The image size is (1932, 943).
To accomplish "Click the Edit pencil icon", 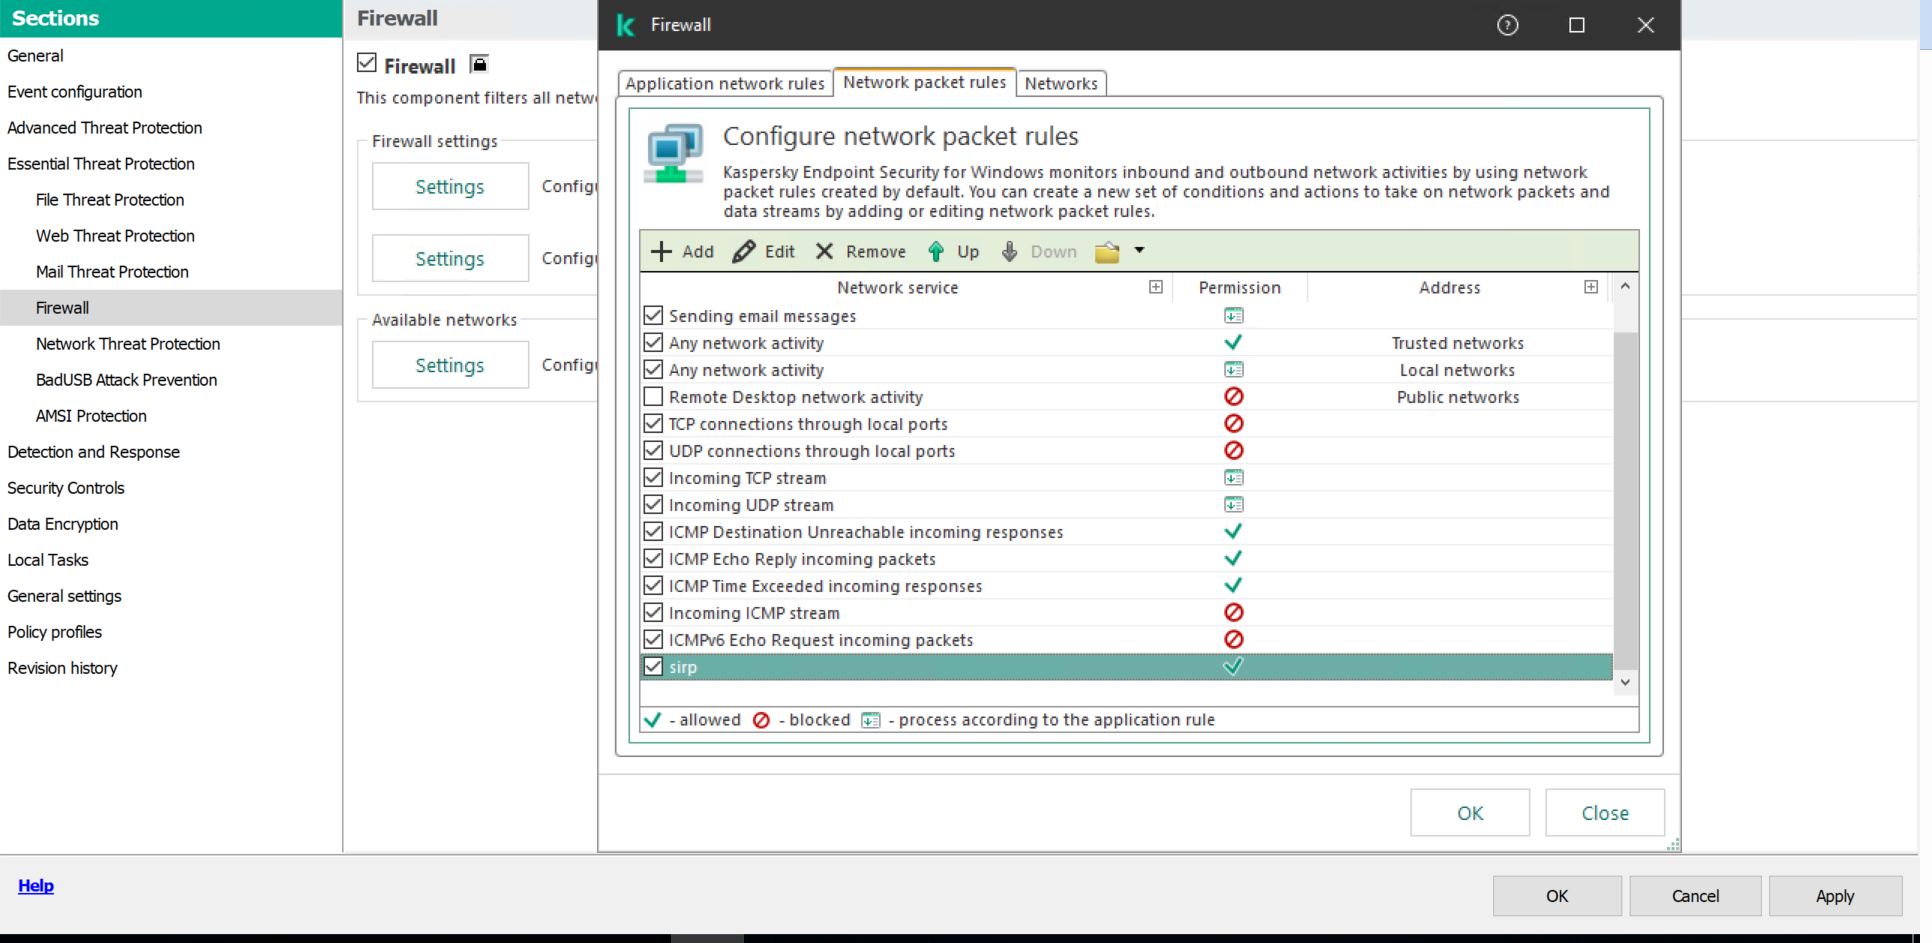I will click(743, 251).
